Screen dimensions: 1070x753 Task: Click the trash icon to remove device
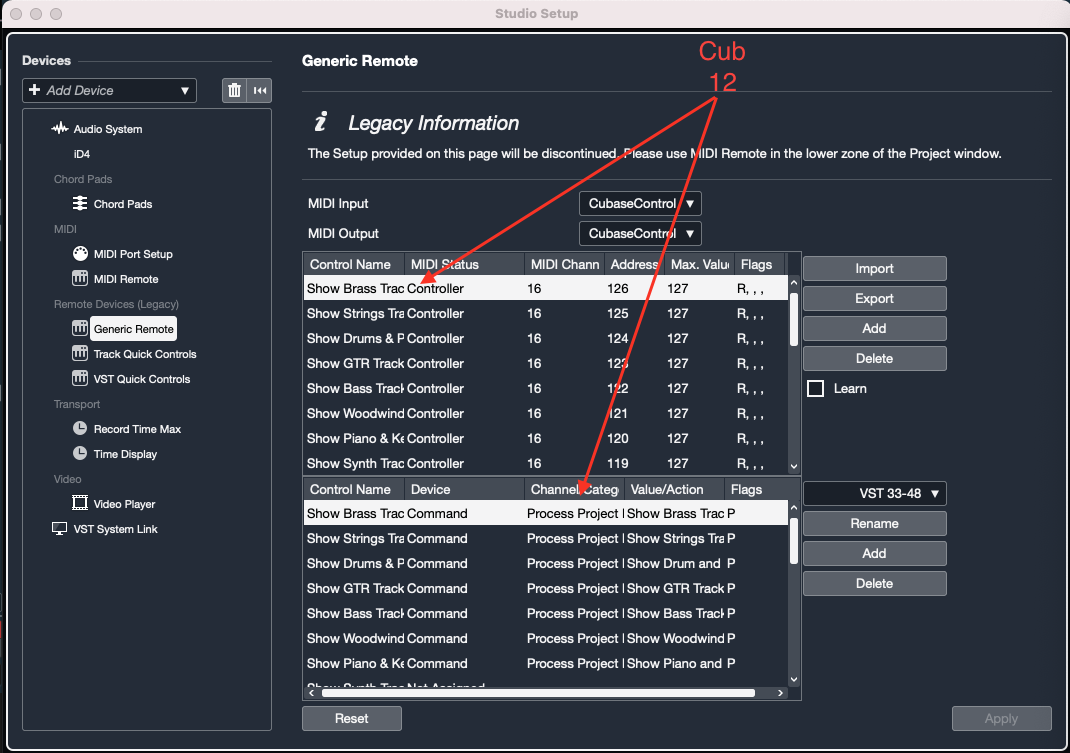[x=234, y=90]
